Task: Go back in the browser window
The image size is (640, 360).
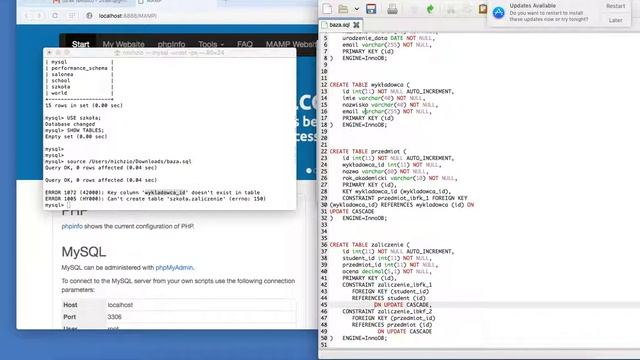Action: click(x=27, y=16)
